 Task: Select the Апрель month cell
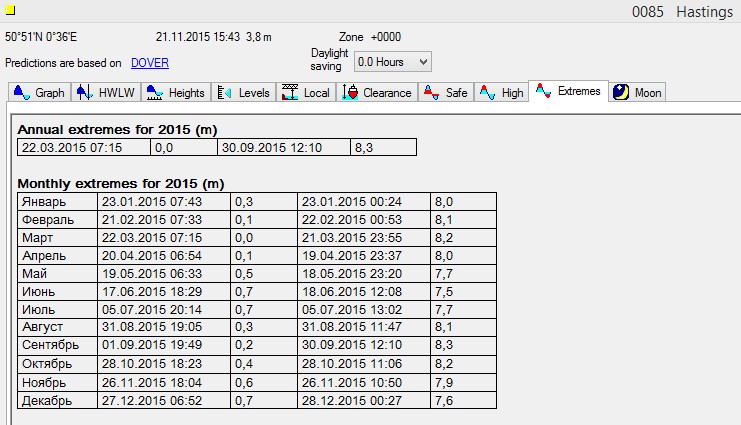click(x=57, y=256)
